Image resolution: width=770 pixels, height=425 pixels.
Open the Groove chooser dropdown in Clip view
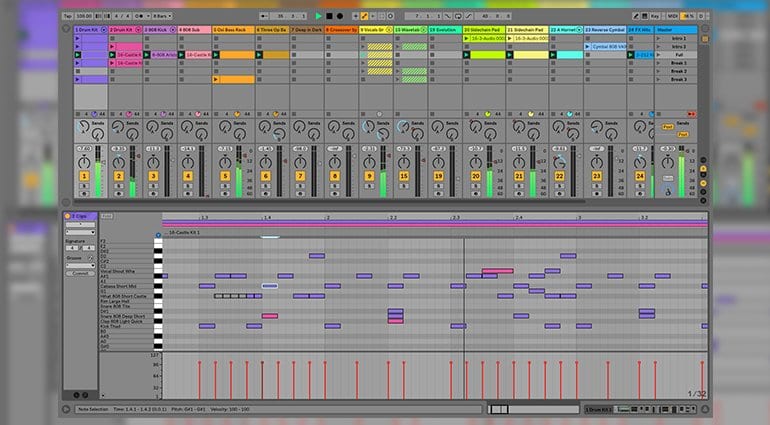[80, 265]
